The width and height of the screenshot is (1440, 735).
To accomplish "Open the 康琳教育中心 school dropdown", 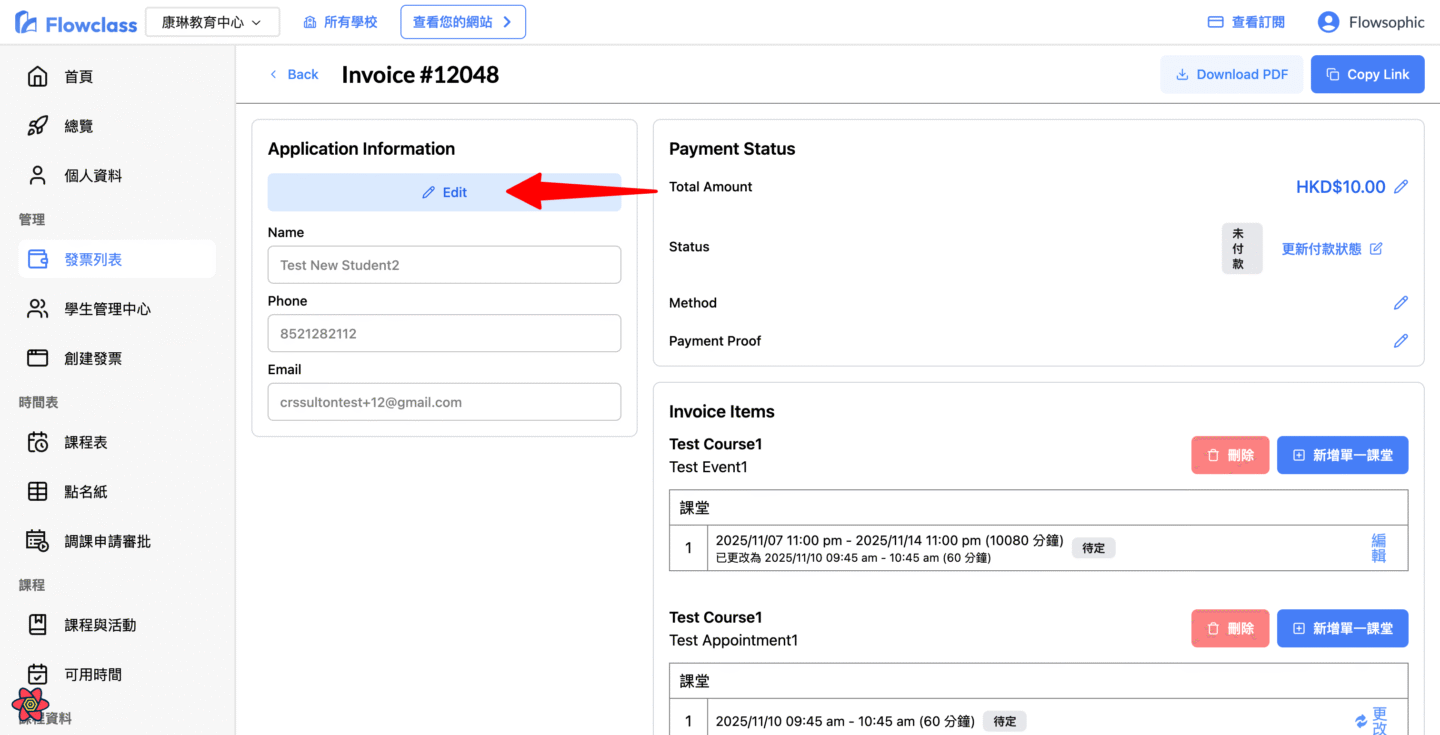I will [x=212, y=22].
